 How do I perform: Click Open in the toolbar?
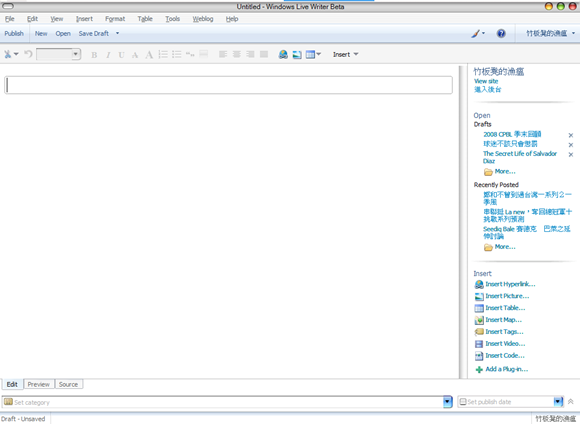pos(63,33)
